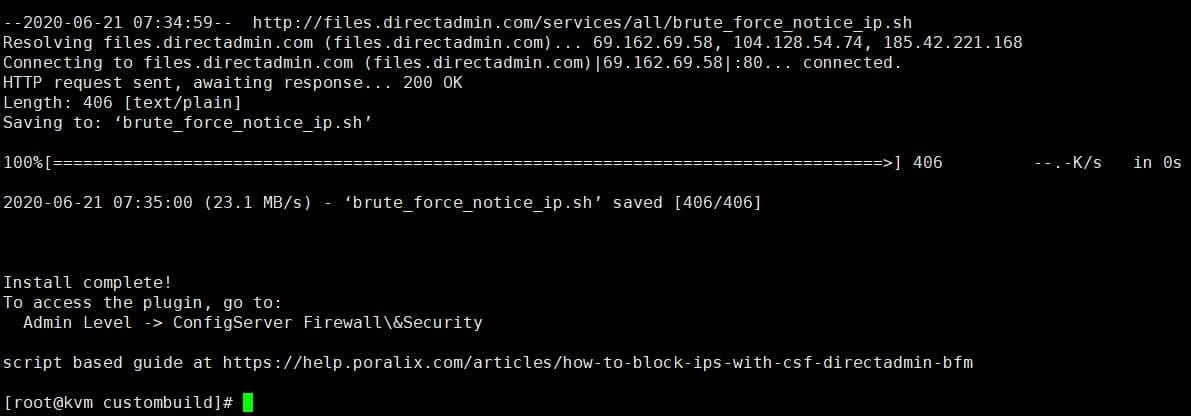Click the green terminal cursor block
The width and height of the screenshot is (1191, 416).
coord(248,402)
